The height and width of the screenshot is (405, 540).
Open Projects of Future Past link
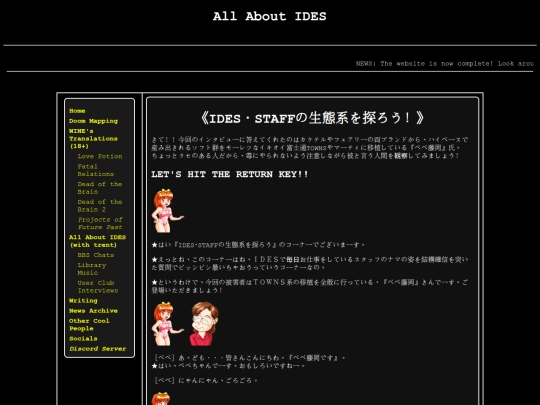tap(100, 223)
